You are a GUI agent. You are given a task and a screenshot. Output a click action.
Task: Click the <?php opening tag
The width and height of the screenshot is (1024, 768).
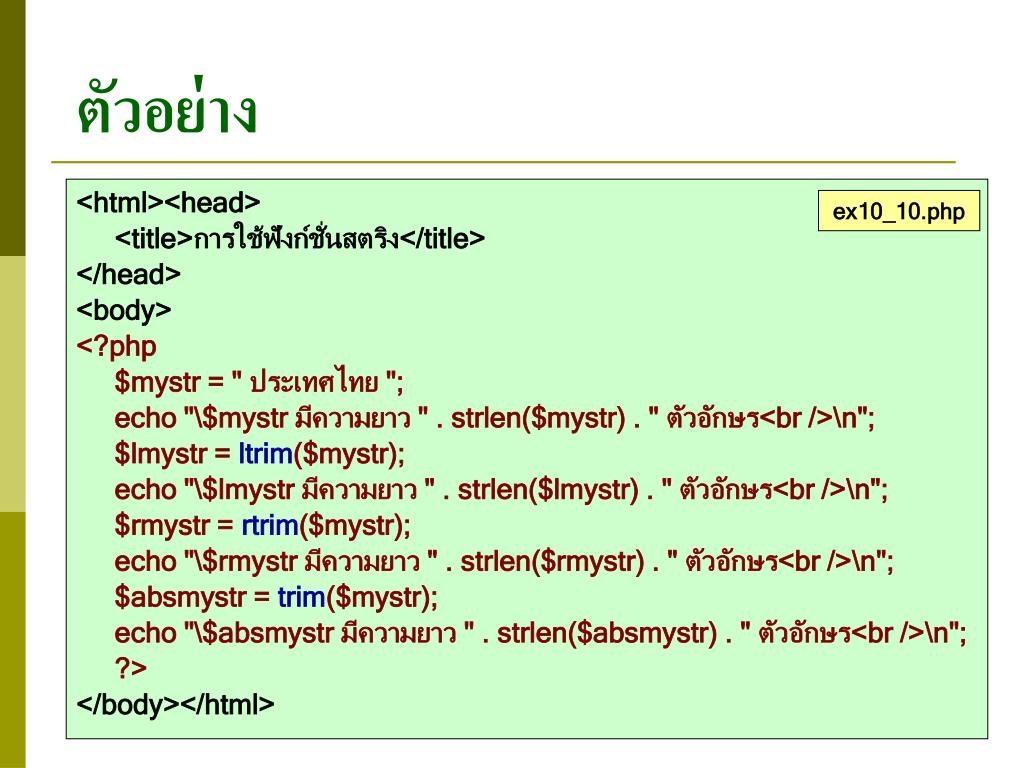[116, 346]
